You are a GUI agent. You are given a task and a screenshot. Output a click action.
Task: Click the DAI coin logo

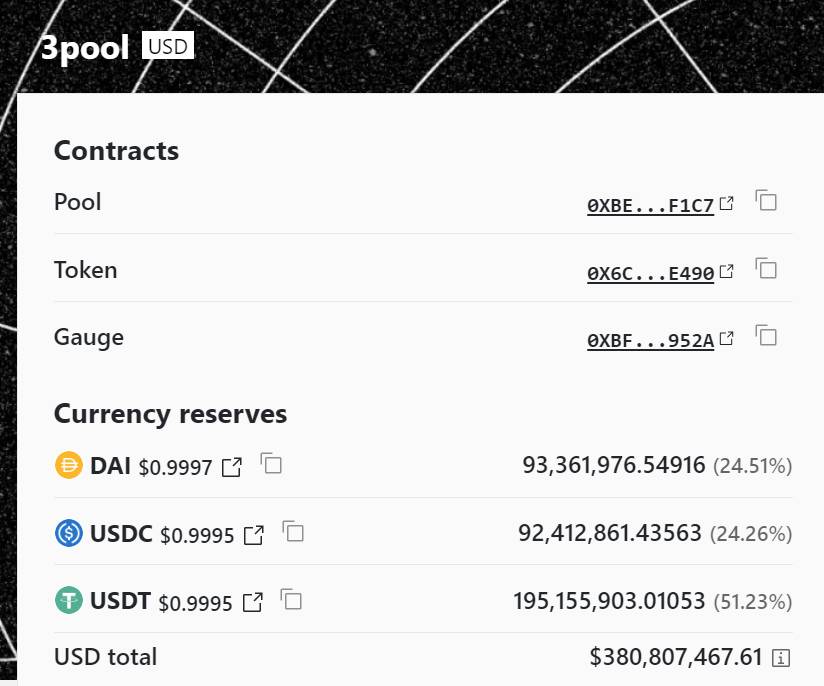(69, 465)
